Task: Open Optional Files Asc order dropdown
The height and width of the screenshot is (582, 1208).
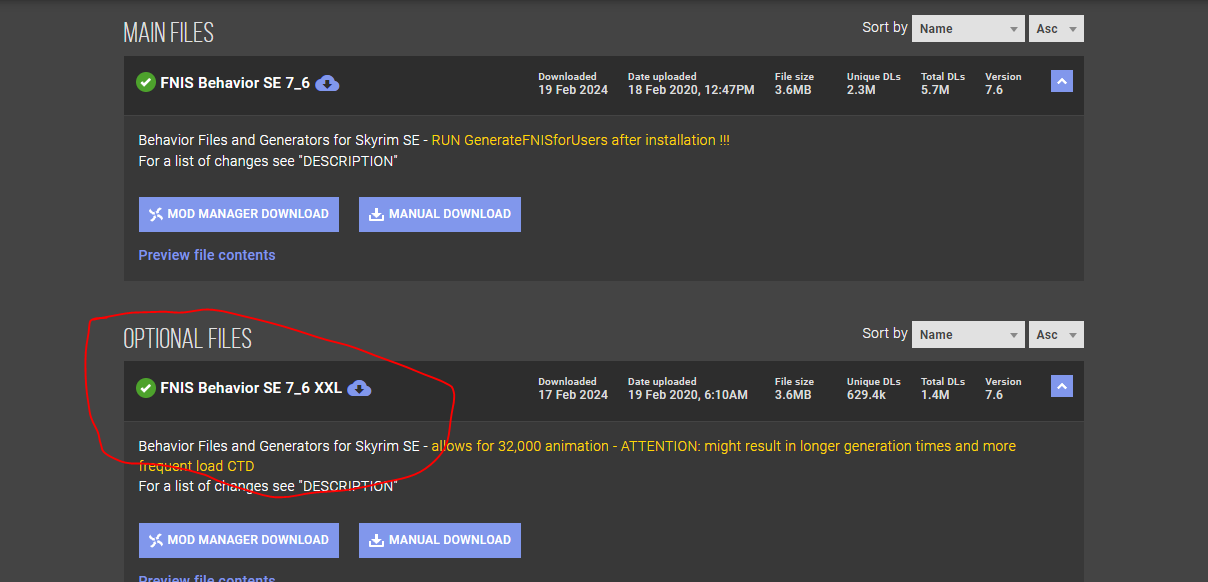Action: point(1056,334)
